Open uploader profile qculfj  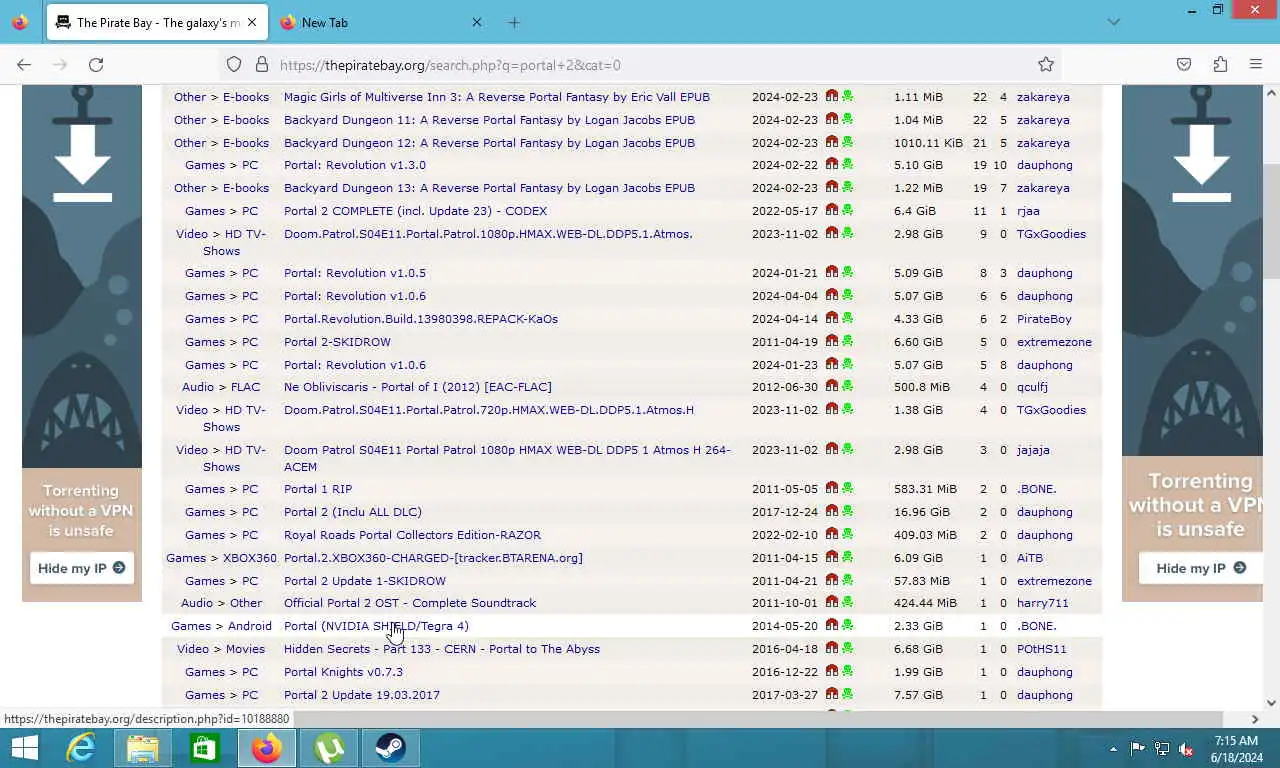1033,387
